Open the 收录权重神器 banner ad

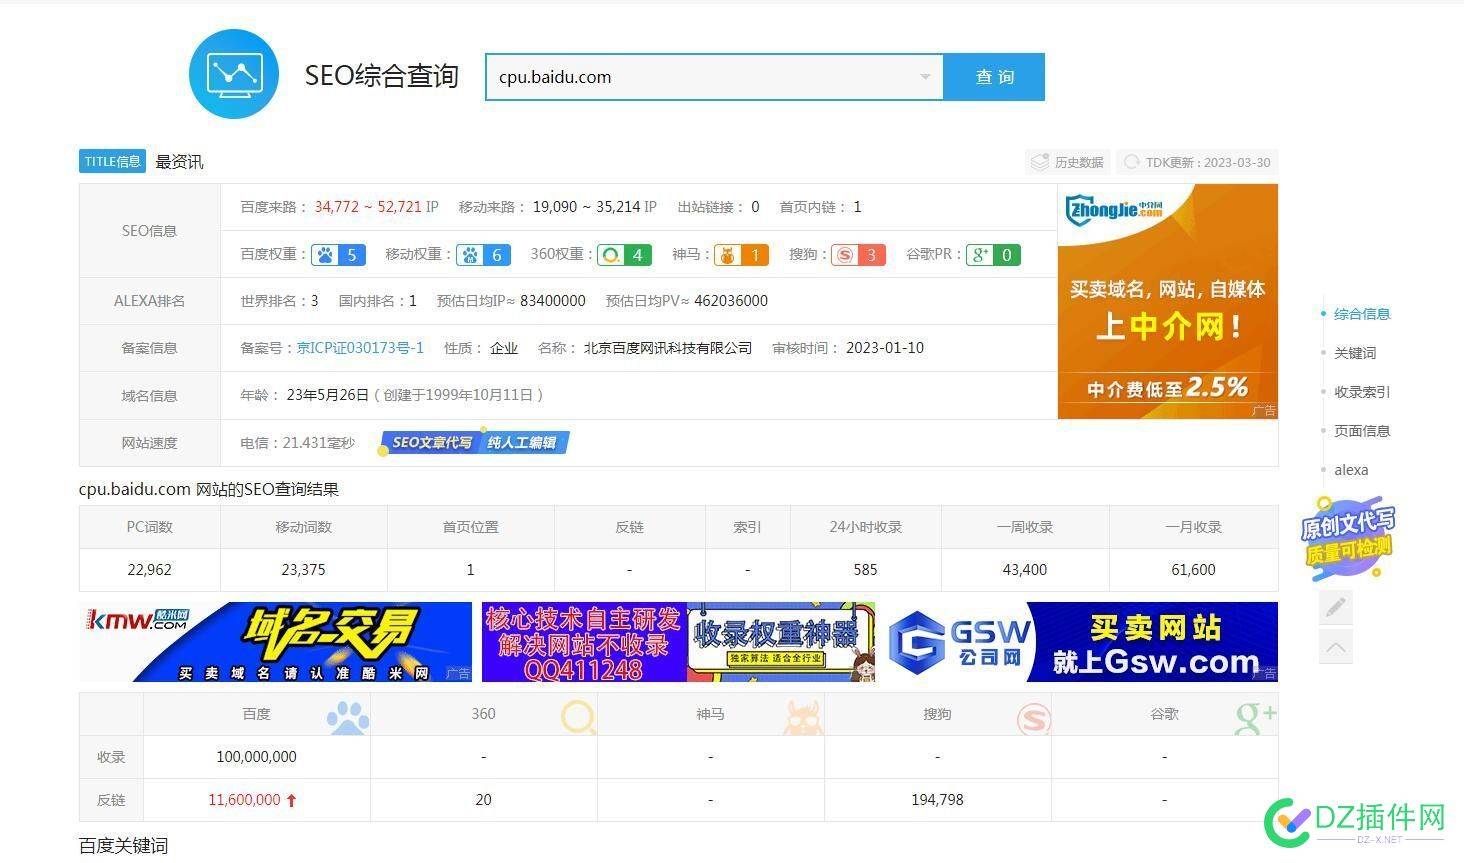[x=679, y=642]
